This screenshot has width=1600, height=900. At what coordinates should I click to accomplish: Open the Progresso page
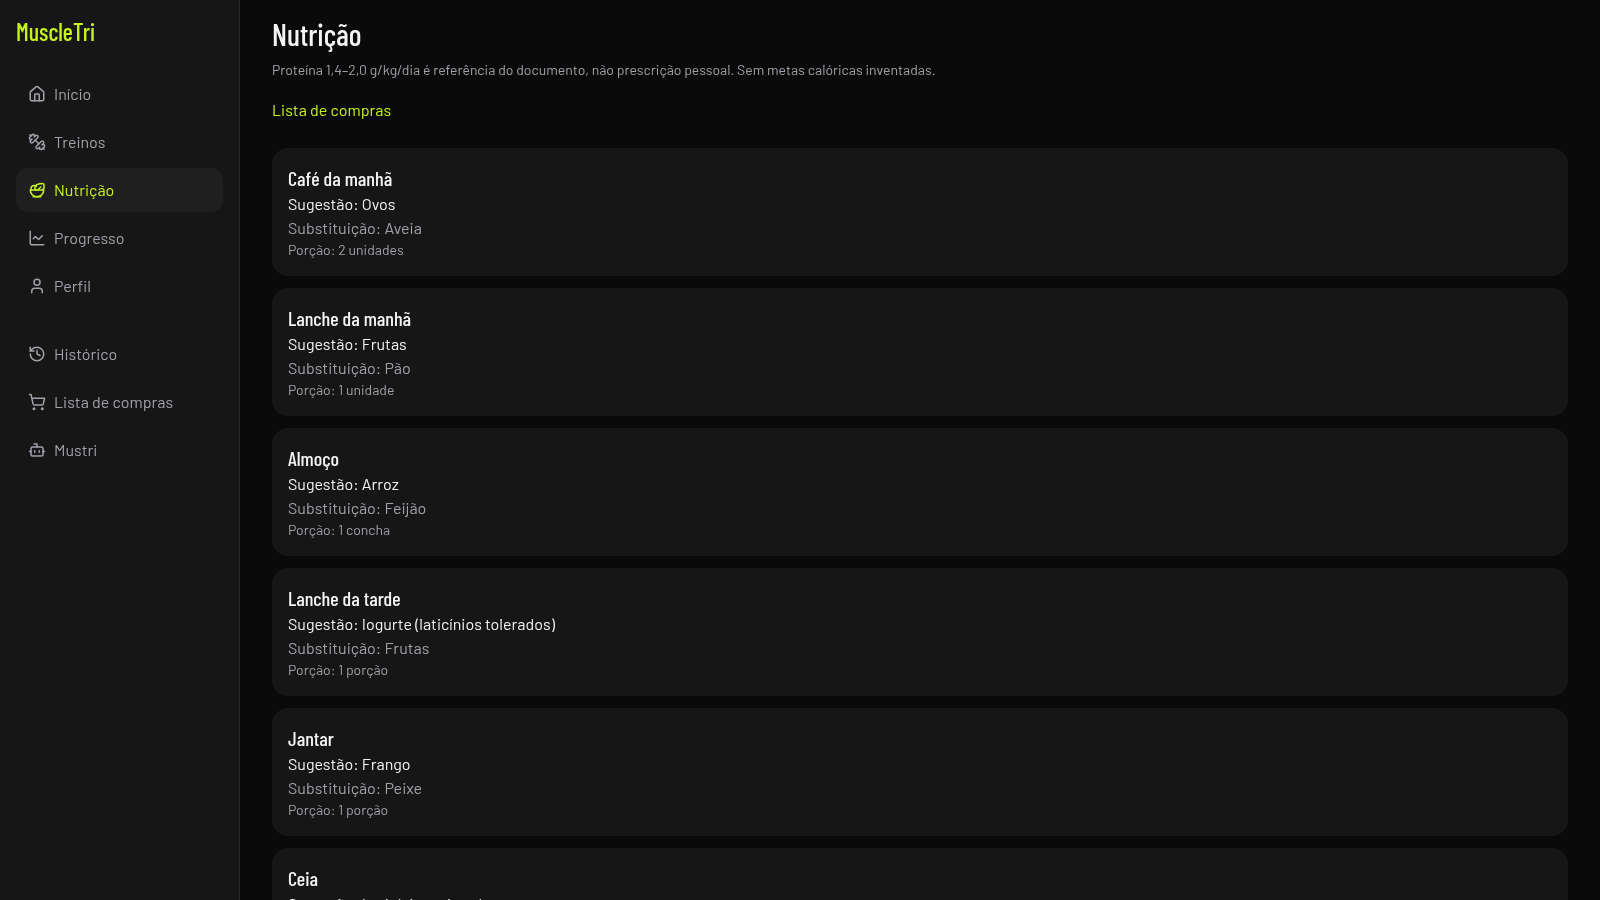119,238
